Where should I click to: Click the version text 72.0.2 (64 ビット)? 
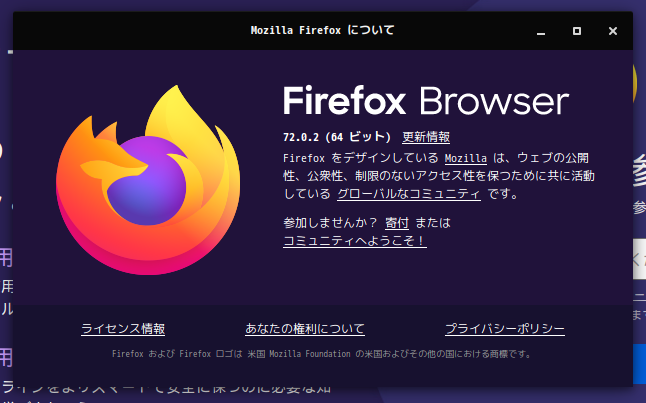(337, 137)
